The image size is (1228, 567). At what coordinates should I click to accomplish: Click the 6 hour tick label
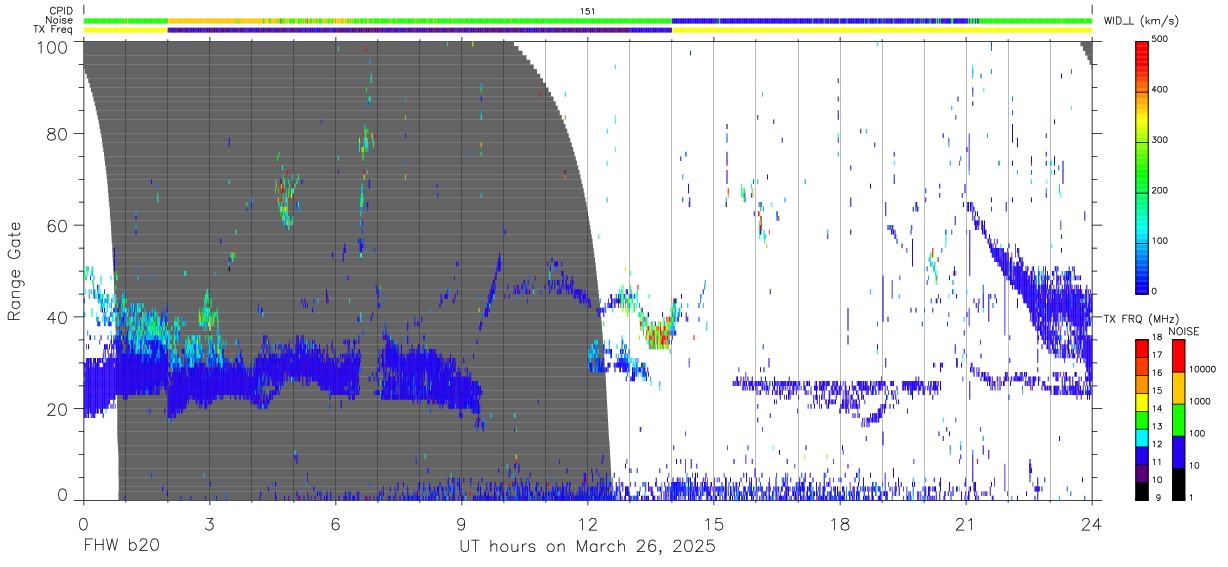click(335, 523)
